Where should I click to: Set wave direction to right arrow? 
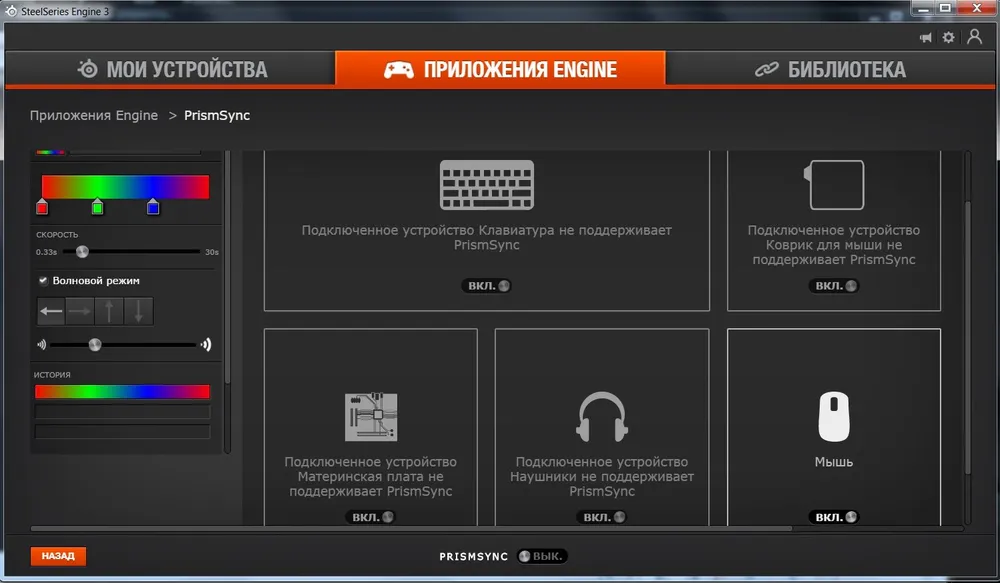tap(80, 311)
